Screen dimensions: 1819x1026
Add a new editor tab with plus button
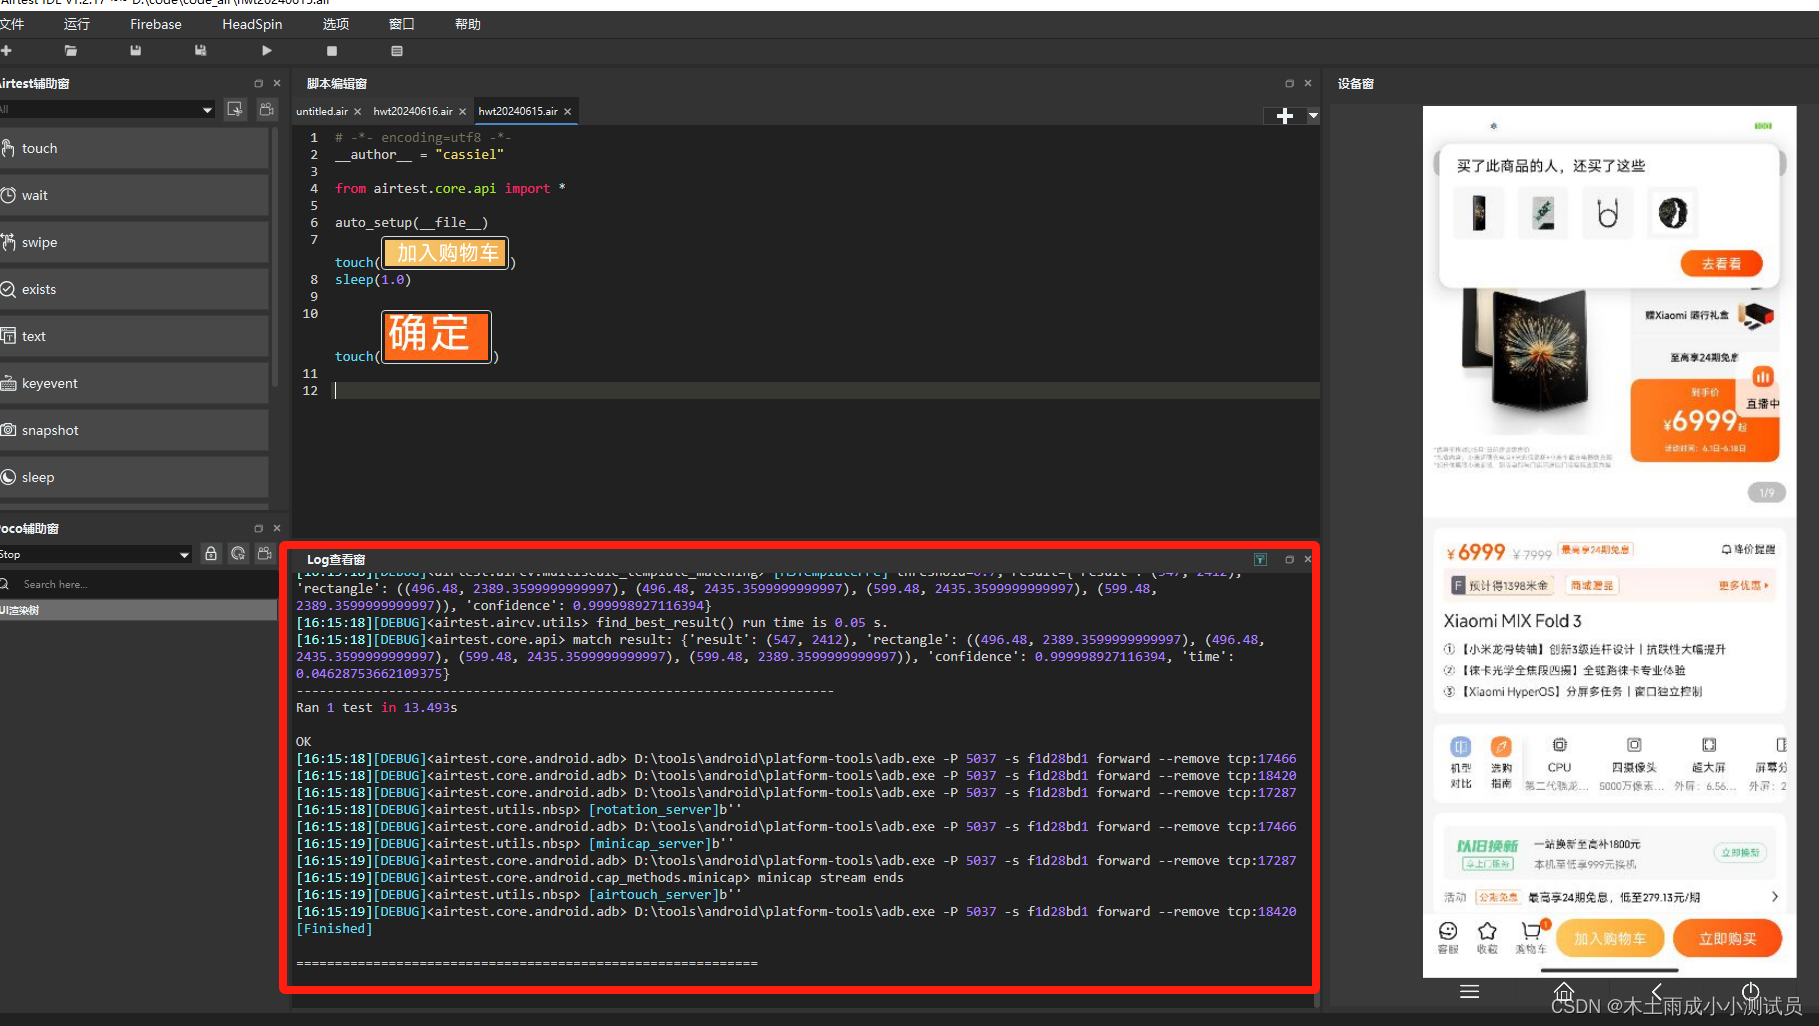point(1285,116)
